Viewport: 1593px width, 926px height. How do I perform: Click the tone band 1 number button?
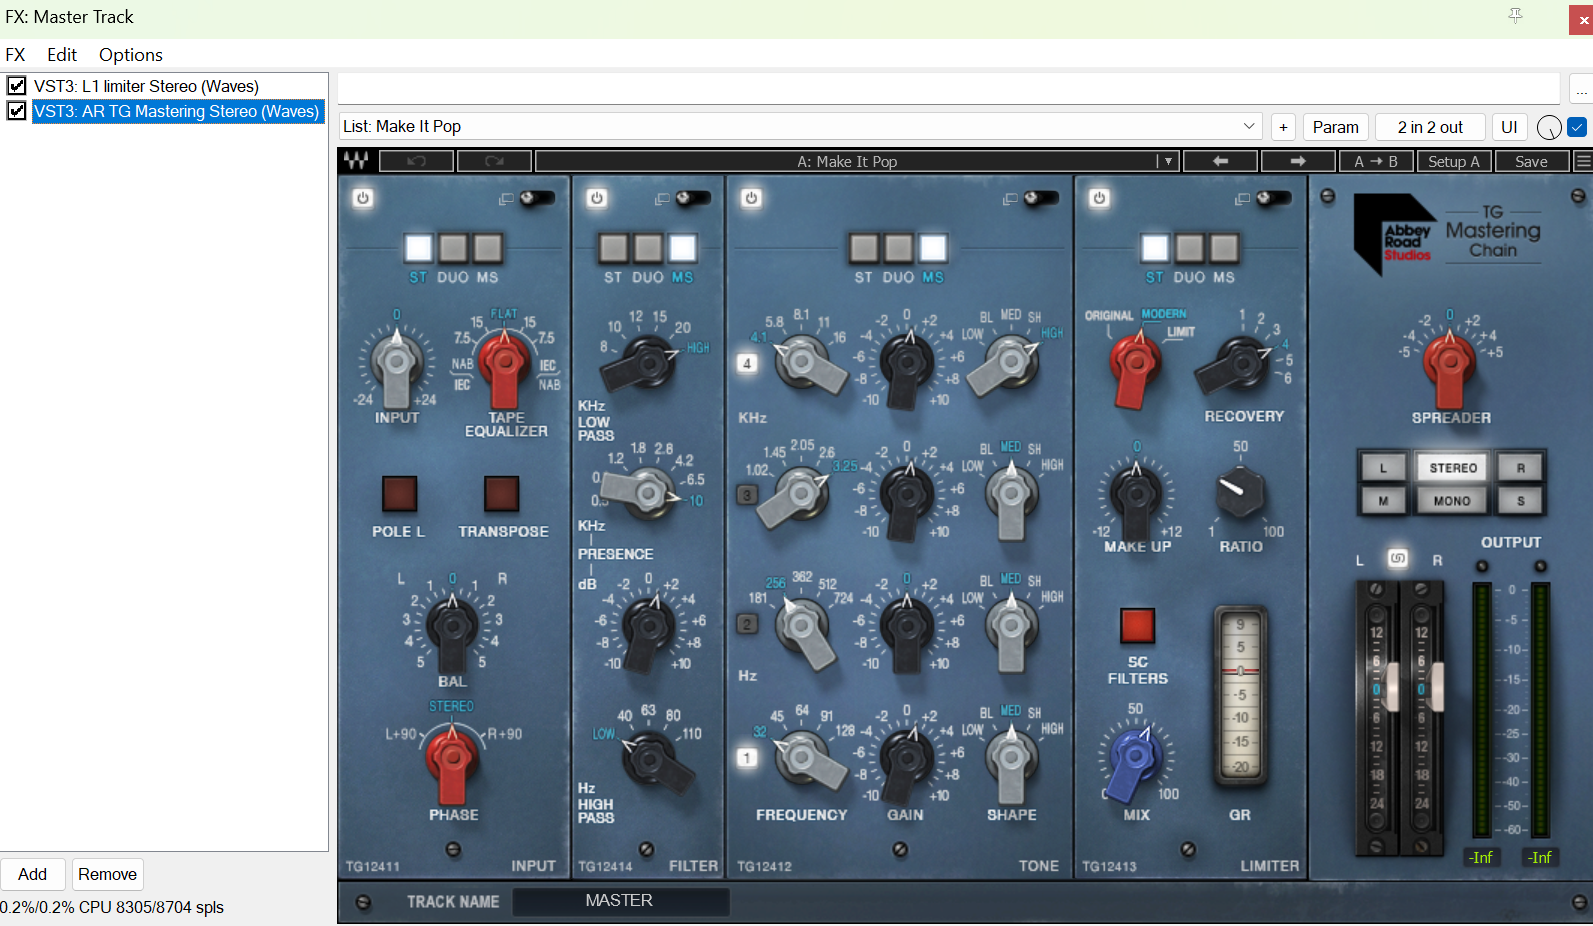coord(747,758)
